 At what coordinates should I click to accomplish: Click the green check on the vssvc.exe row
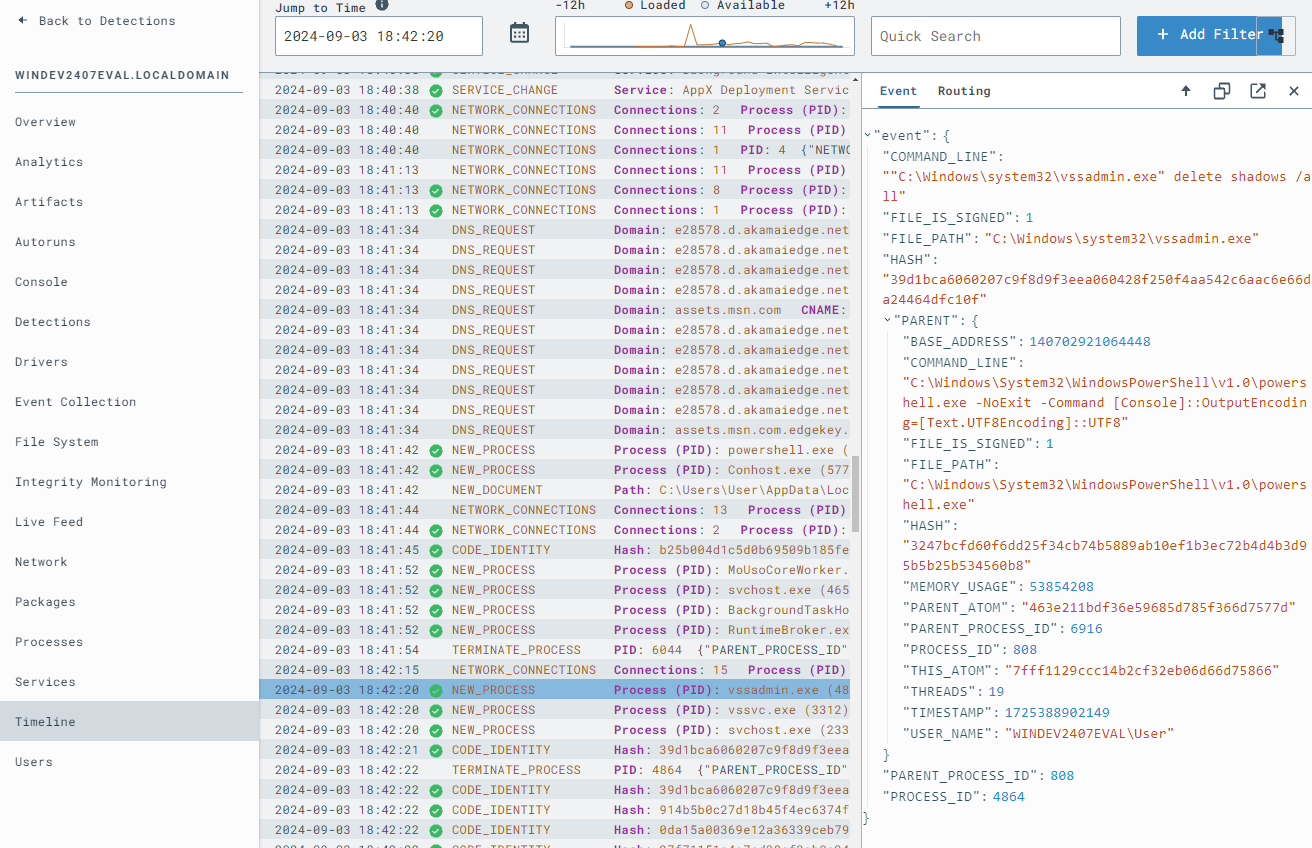(x=435, y=710)
